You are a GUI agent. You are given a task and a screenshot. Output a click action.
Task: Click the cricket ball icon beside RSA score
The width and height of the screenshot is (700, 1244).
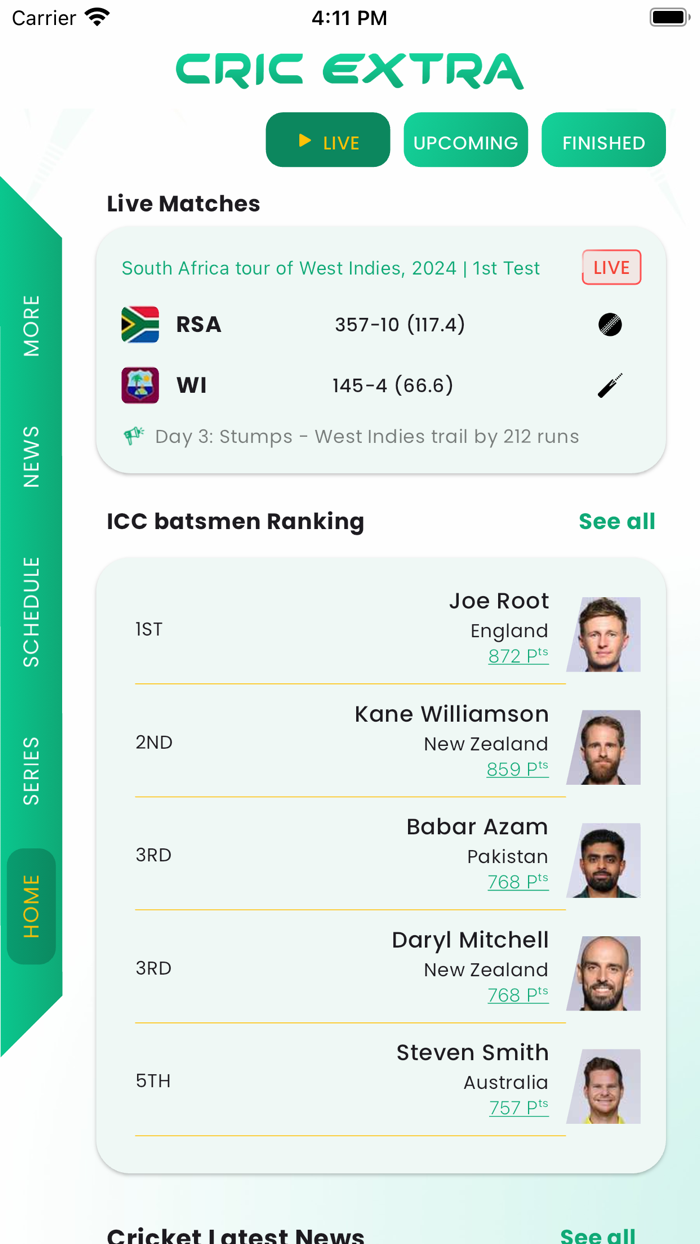(x=610, y=324)
